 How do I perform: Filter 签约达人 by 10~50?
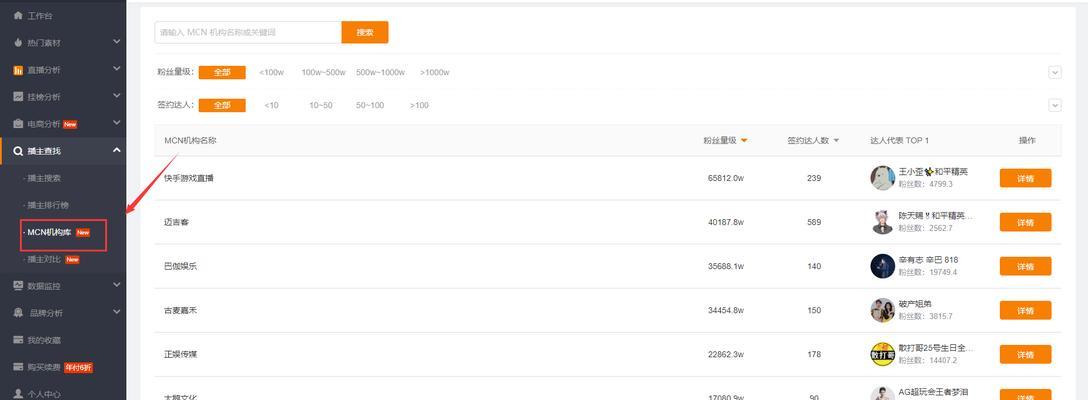coord(321,106)
